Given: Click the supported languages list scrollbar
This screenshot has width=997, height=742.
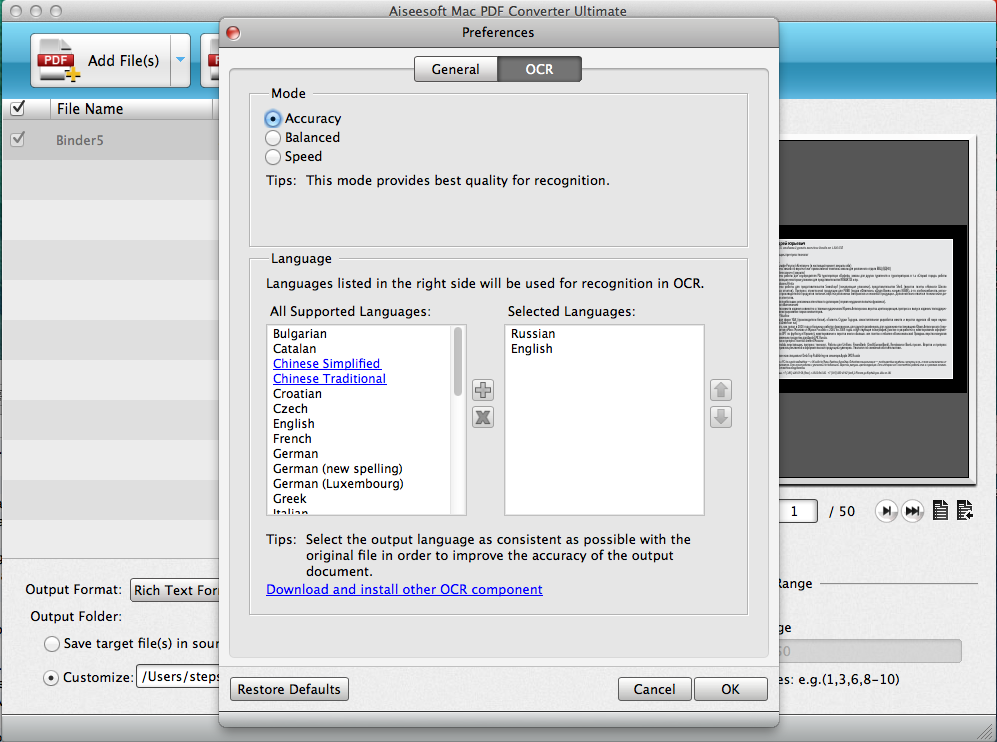Looking at the screenshot, I should click(x=458, y=361).
